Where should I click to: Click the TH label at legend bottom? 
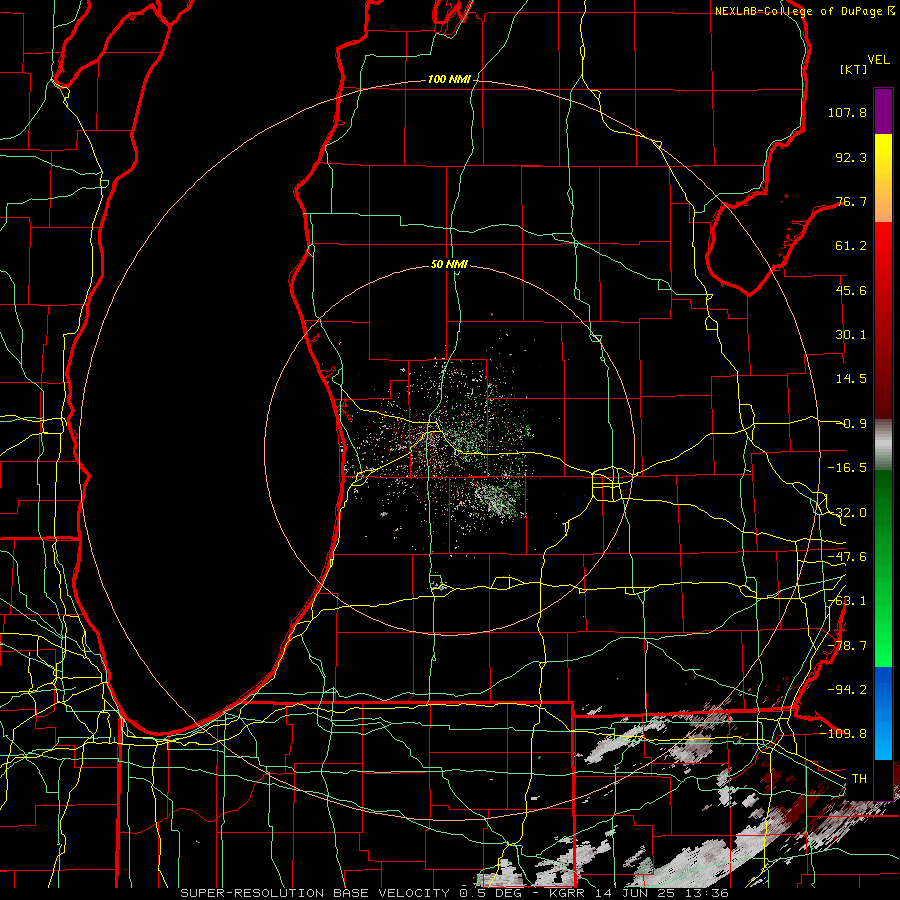click(x=859, y=778)
